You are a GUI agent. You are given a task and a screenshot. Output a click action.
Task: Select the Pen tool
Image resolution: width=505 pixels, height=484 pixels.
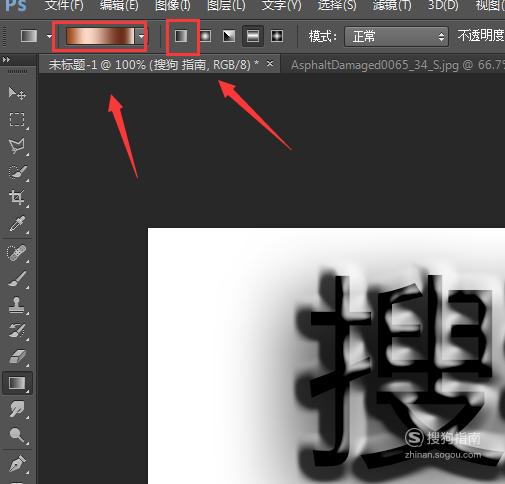(17, 464)
